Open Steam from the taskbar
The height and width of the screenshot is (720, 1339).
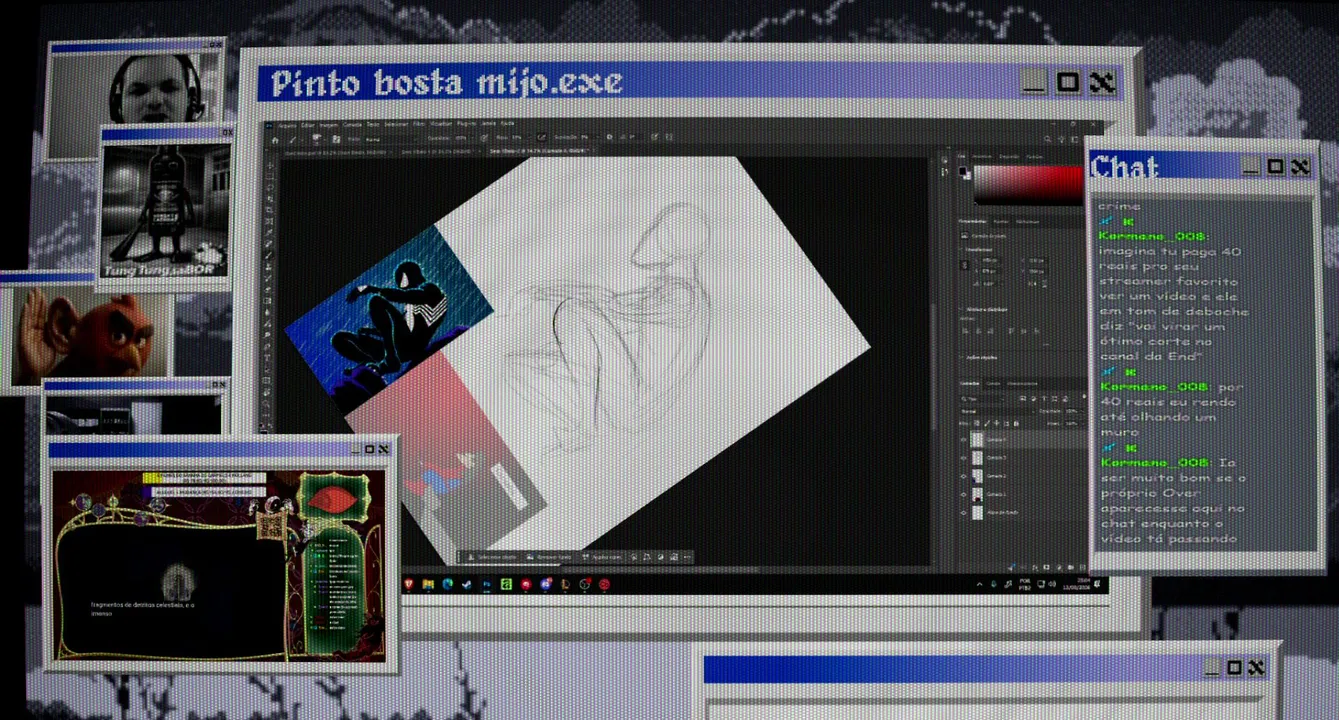tap(467, 584)
